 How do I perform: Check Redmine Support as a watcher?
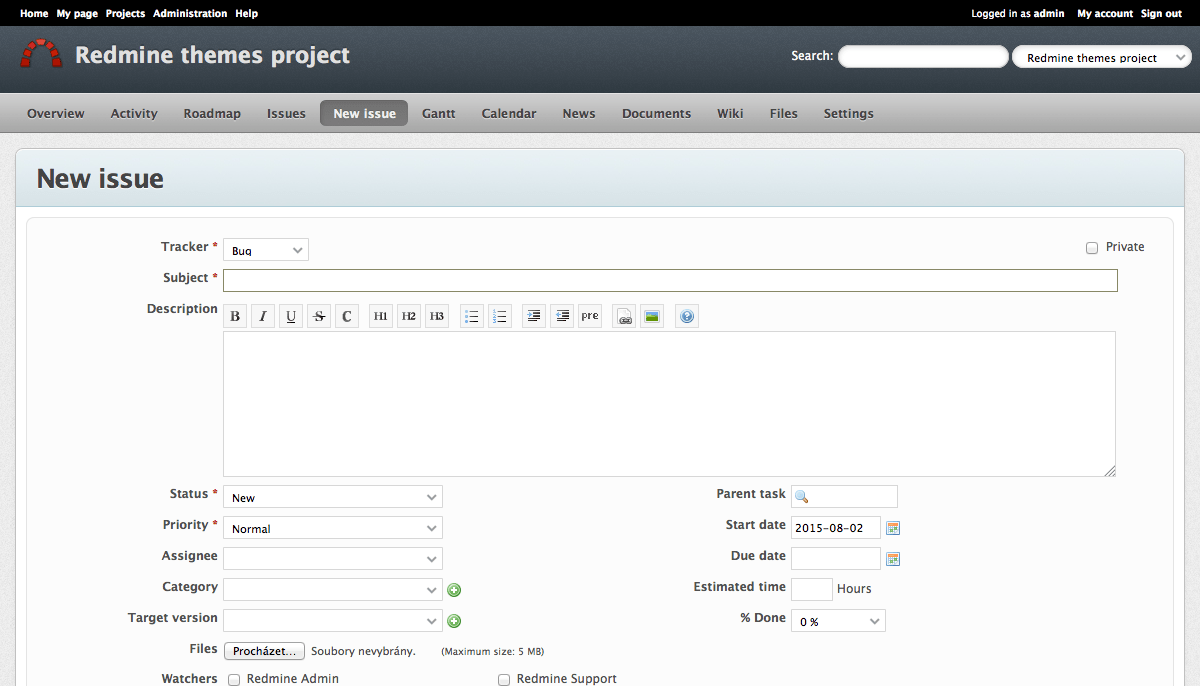click(504, 680)
